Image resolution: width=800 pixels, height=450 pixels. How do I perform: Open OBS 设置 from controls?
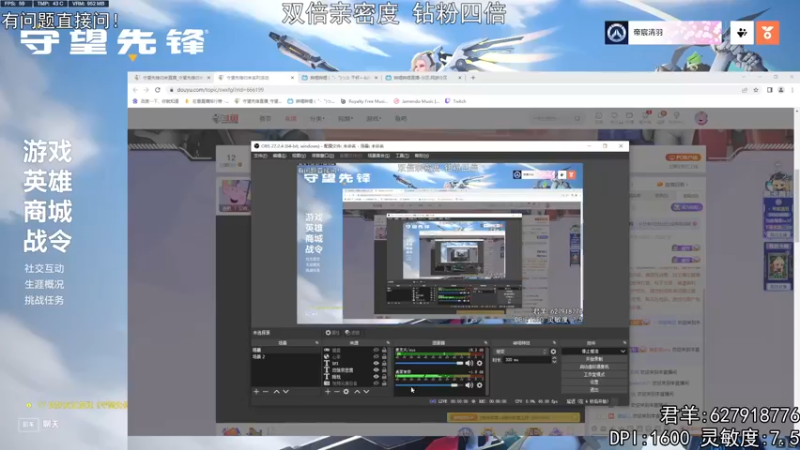click(x=594, y=382)
